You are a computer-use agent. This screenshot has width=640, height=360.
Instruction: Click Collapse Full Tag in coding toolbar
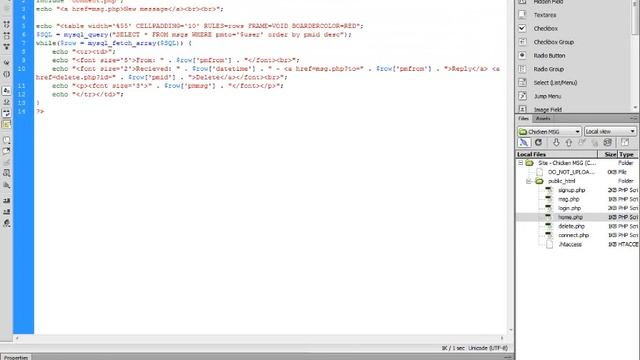point(7,24)
